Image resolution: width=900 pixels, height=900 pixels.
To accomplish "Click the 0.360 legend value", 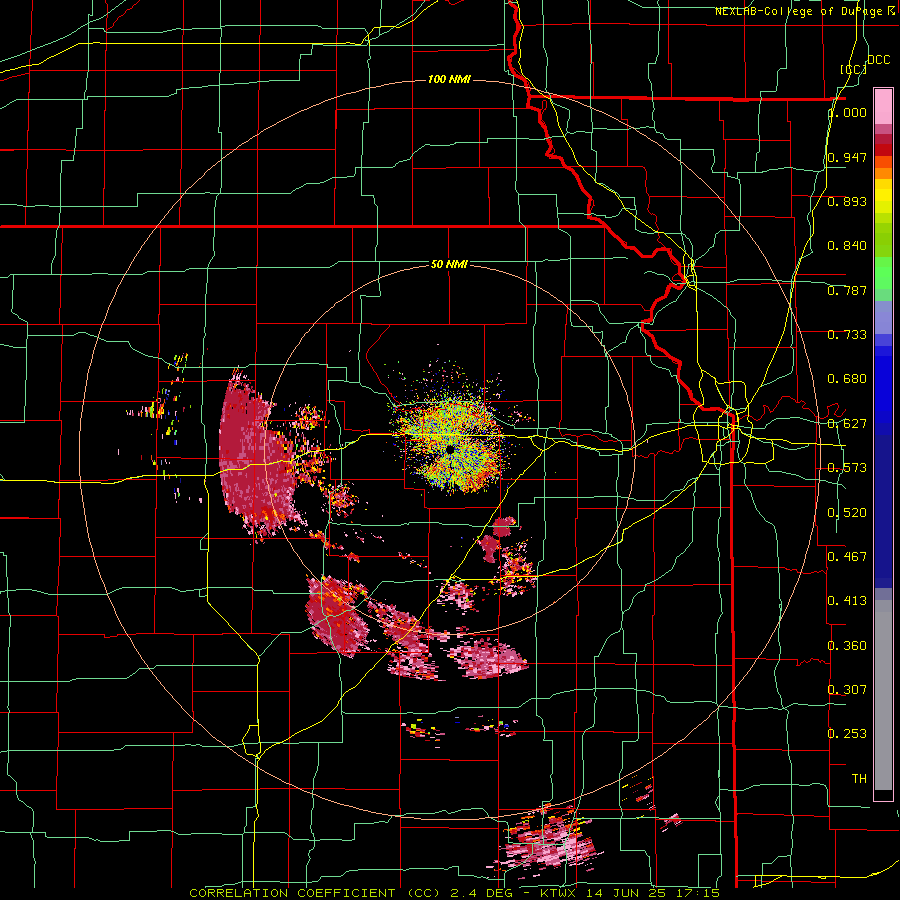I will [847, 646].
